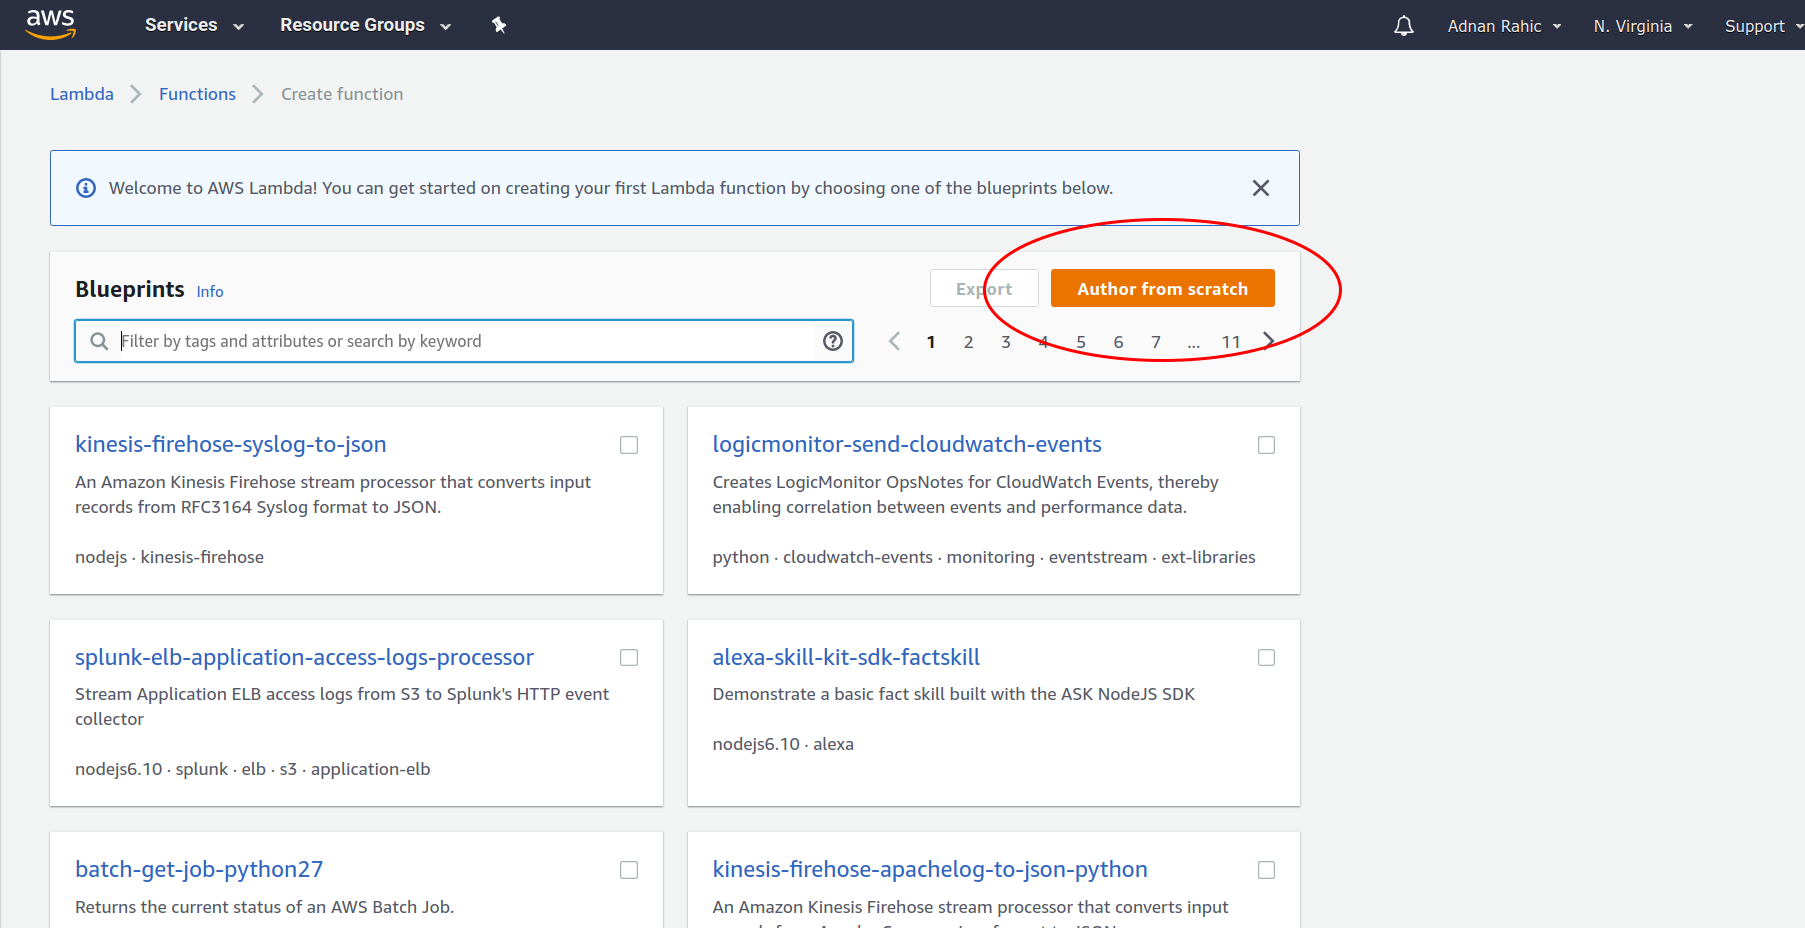Go to next blueprints page arrow

[x=1269, y=341]
